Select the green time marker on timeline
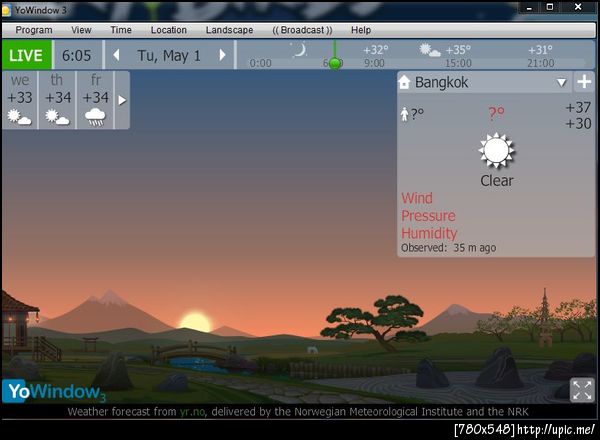 (335, 63)
